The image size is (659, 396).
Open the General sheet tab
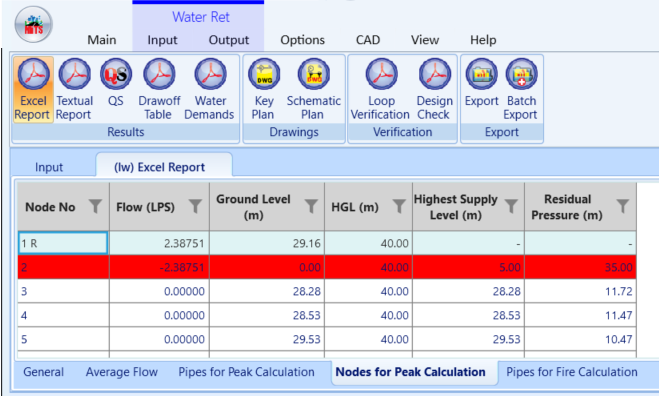(x=43, y=372)
